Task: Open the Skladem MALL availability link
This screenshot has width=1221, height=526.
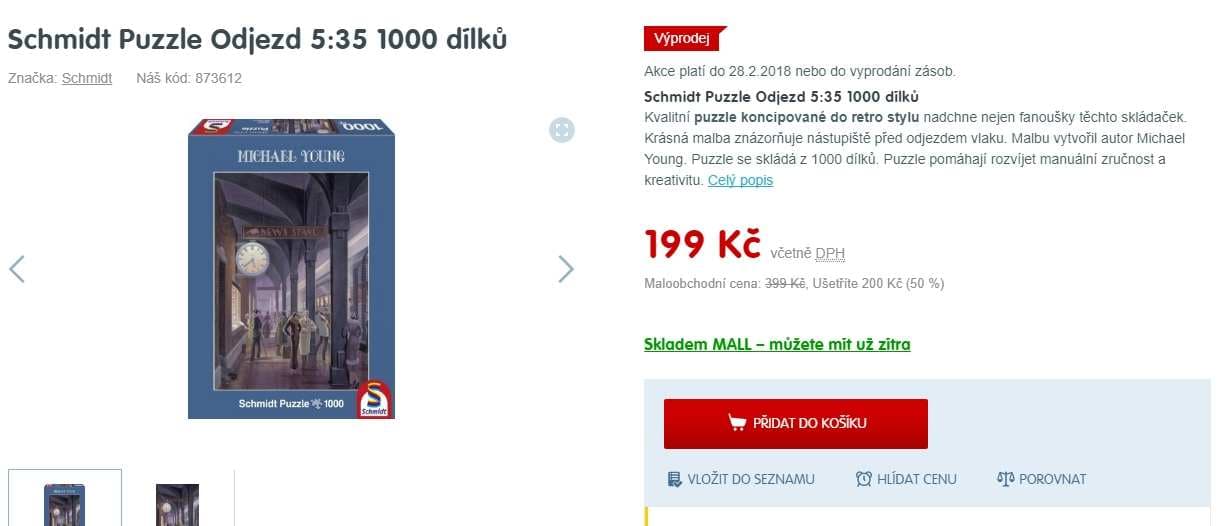Action: 777,344
